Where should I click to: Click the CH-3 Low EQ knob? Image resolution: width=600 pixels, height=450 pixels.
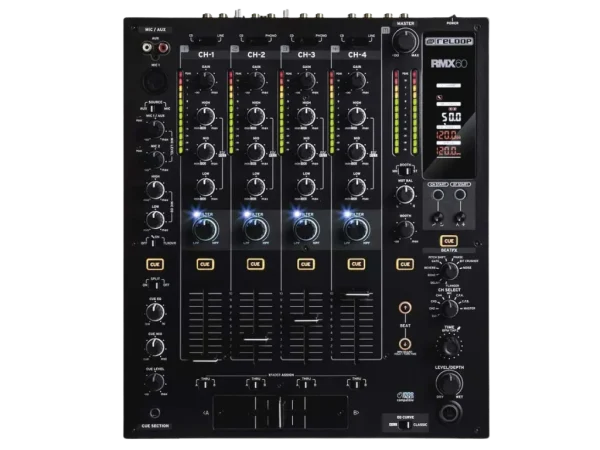[306, 188]
